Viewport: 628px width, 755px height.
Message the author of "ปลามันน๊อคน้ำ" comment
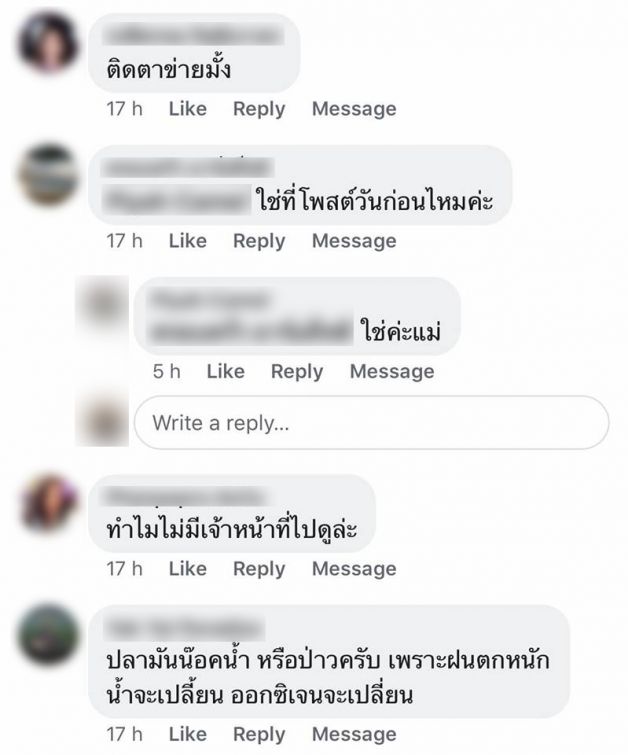click(x=354, y=735)
